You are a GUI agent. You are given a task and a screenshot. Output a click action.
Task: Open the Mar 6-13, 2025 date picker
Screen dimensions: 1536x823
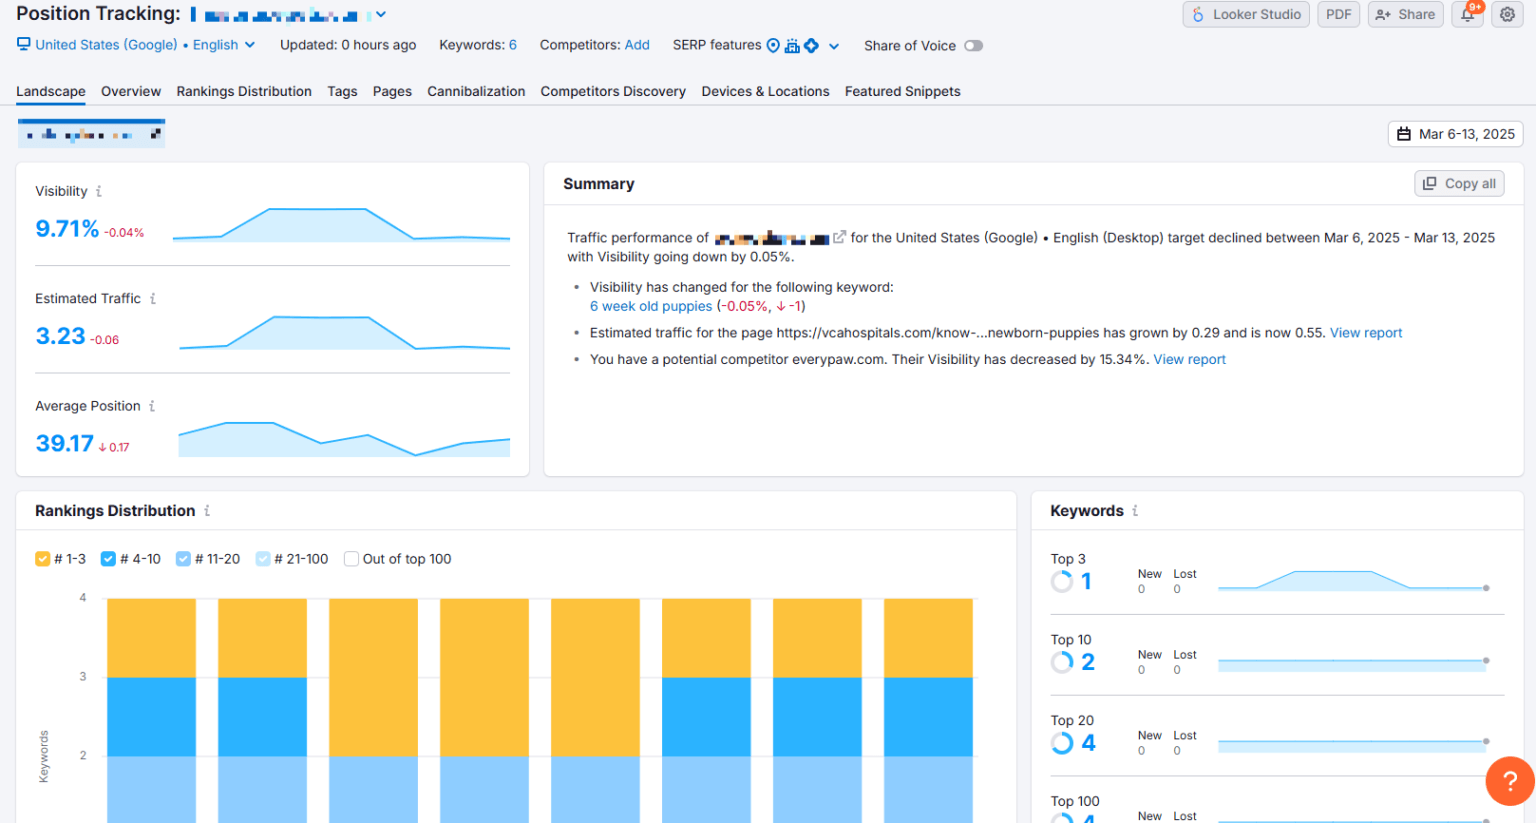(x=1455, y=134)
